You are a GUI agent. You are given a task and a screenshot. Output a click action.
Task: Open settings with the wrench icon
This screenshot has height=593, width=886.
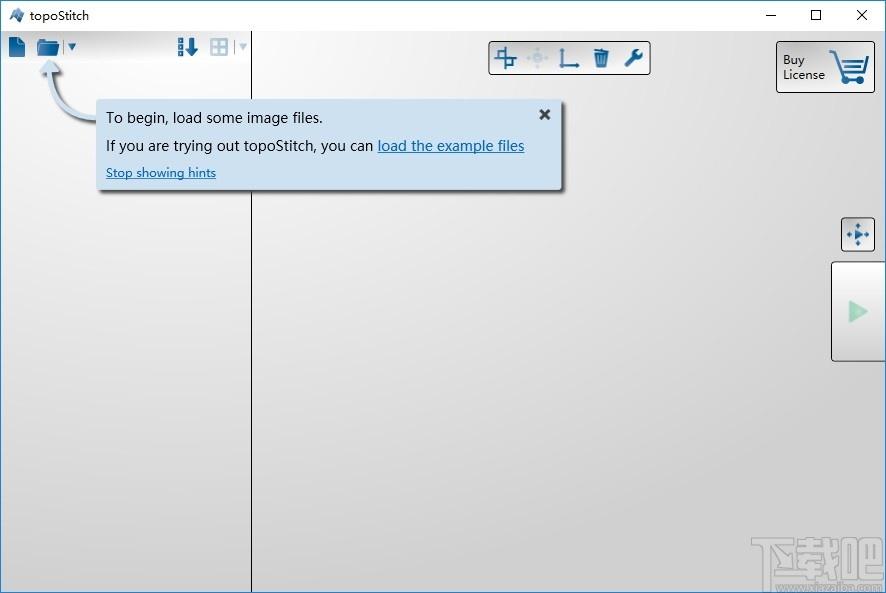click(633, 58)
